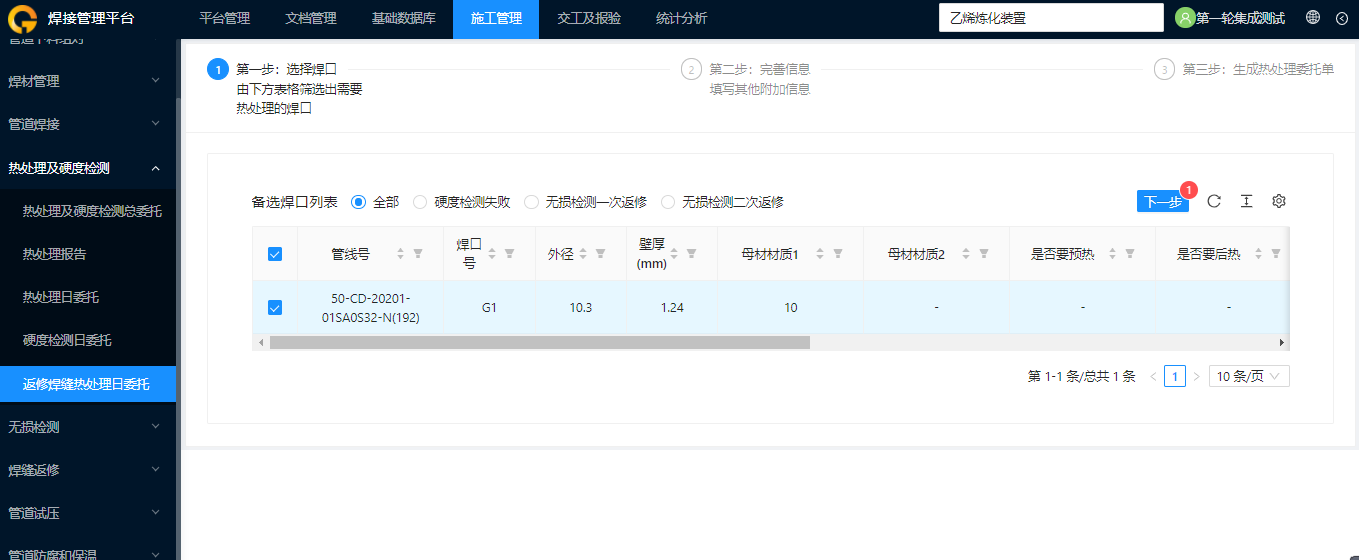Image resolution: width=1359 pixels, height=560 pixels.
Task: Expand the 无损检测 sidebar menu
Action: (x=88, y=427)
